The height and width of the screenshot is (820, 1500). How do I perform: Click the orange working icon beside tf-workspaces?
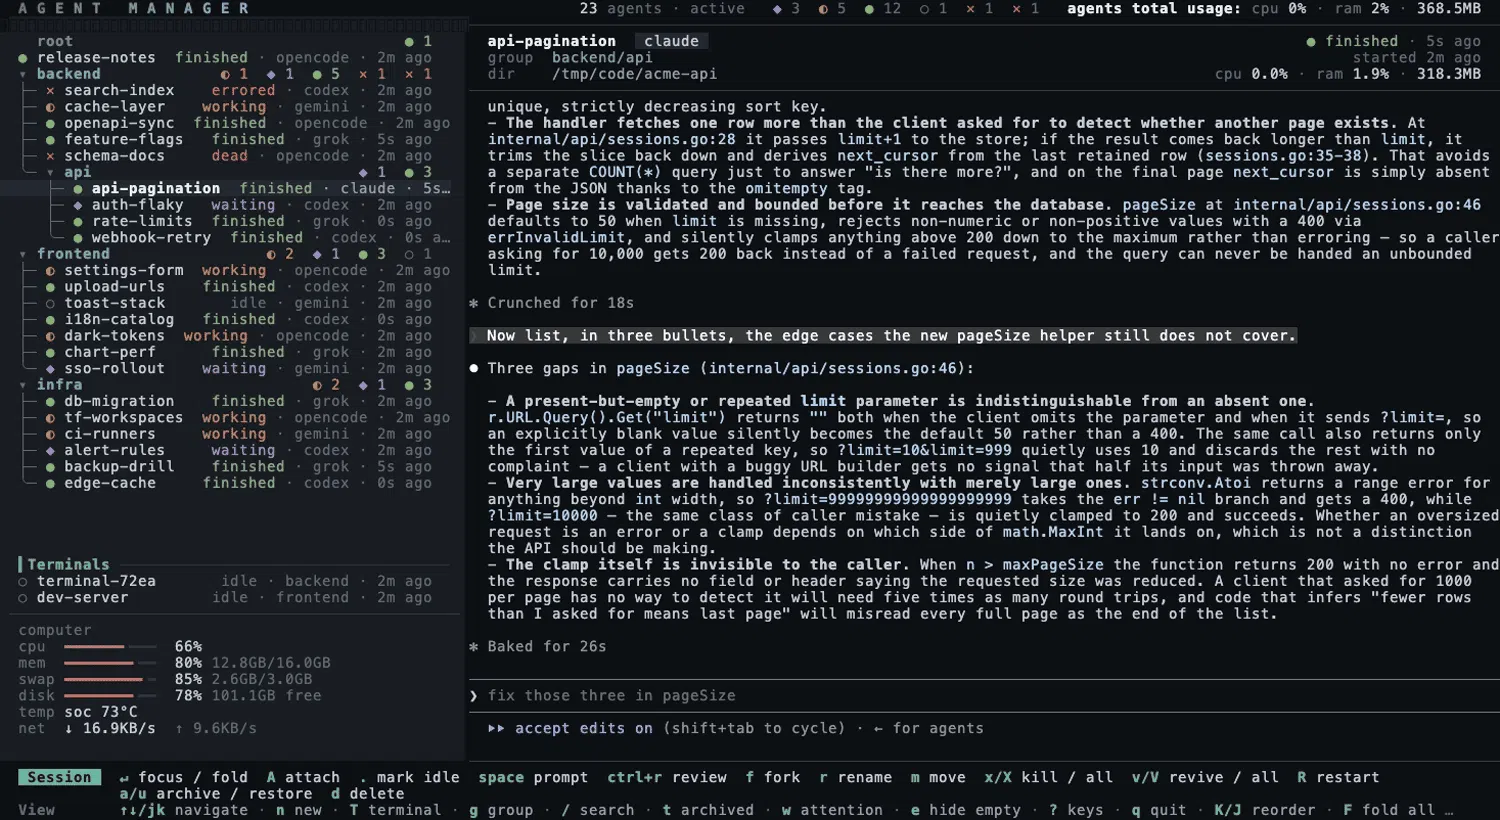[x=50, y=418]
